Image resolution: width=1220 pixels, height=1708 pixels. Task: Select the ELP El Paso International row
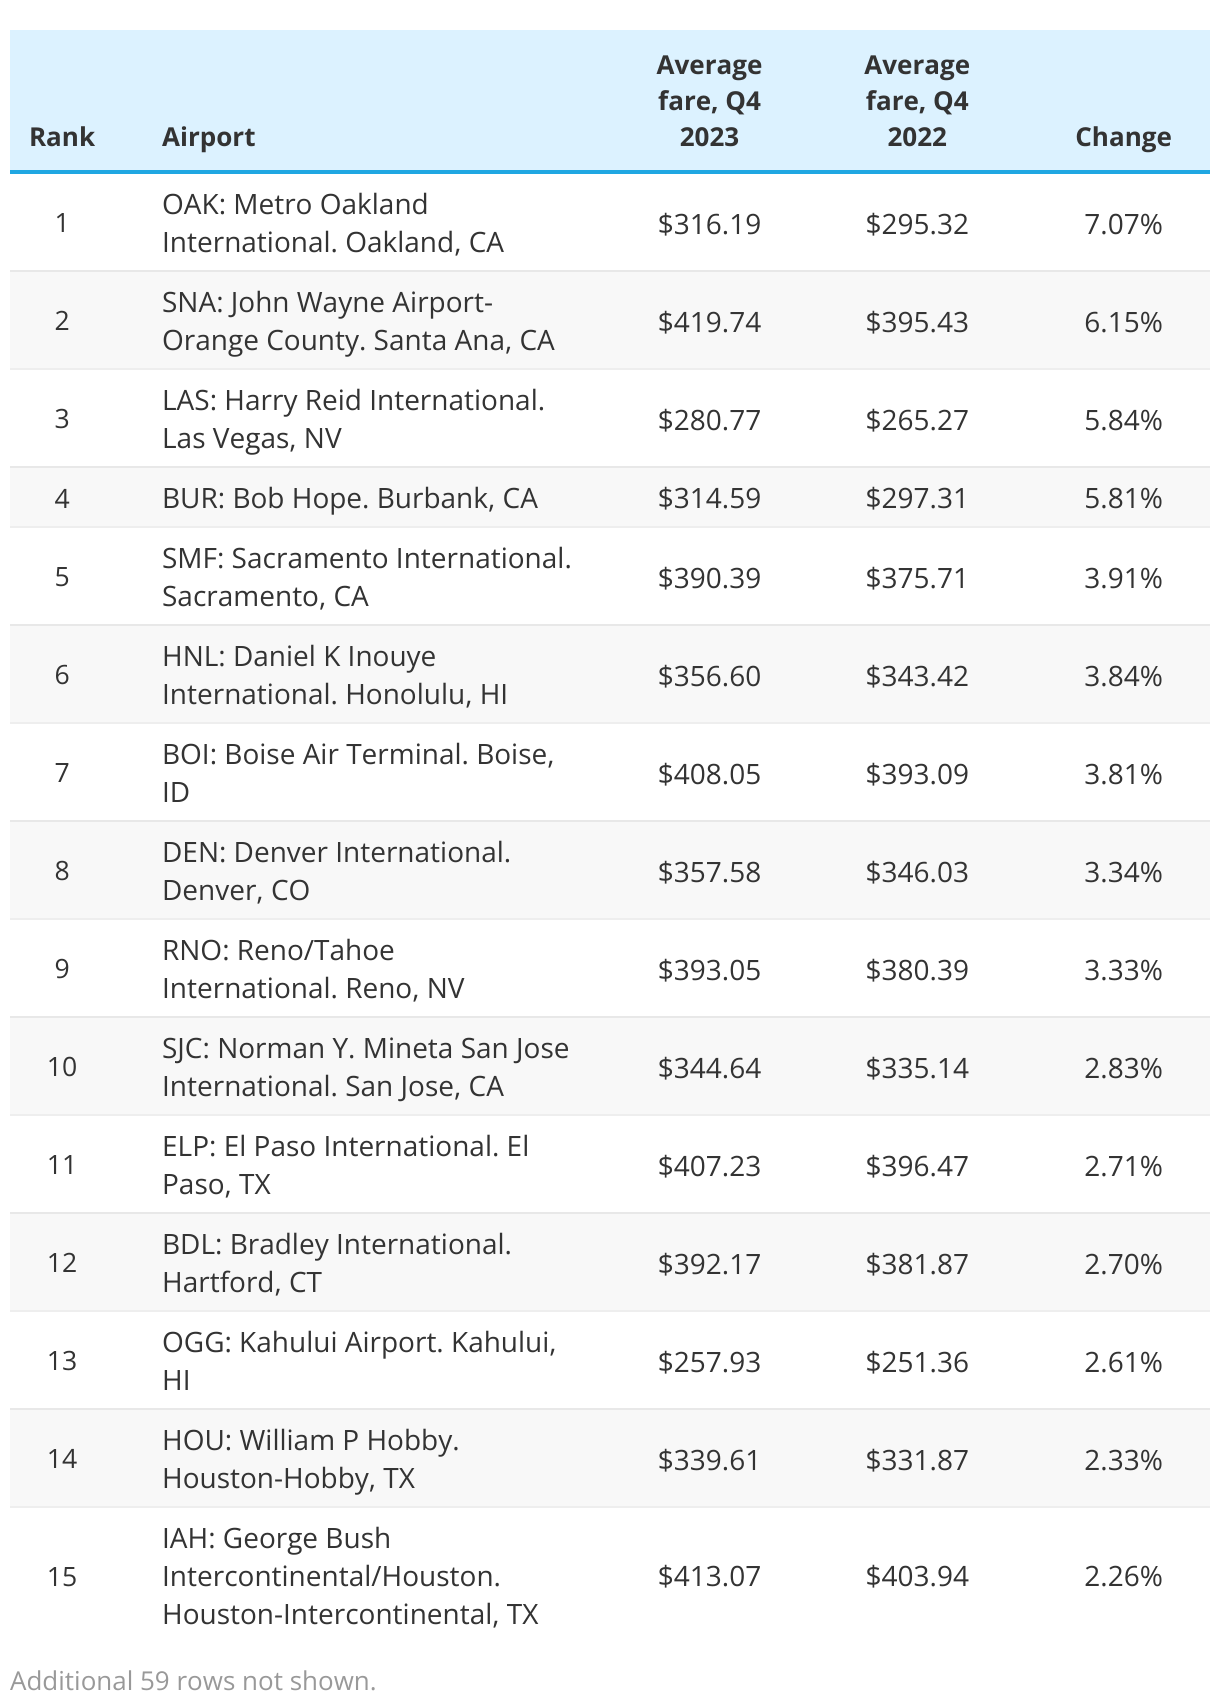click(610, 1165)
